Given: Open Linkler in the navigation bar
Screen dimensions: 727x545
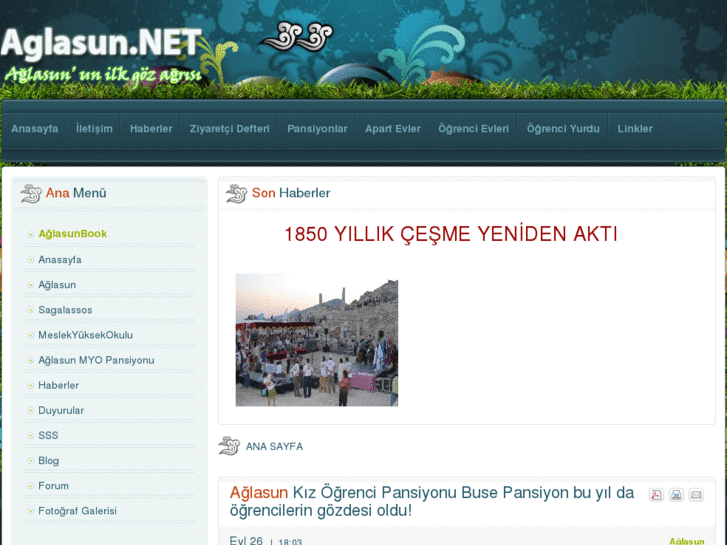Looking at the screenshot, I should (x=635, y=129).
